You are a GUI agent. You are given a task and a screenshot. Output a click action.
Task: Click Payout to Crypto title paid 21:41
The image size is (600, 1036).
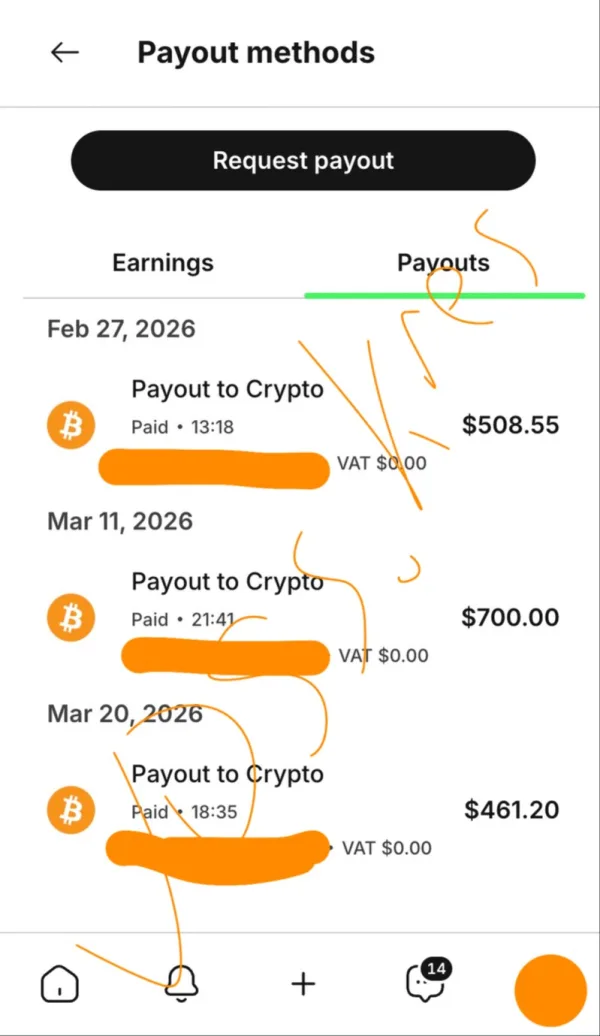228,582
